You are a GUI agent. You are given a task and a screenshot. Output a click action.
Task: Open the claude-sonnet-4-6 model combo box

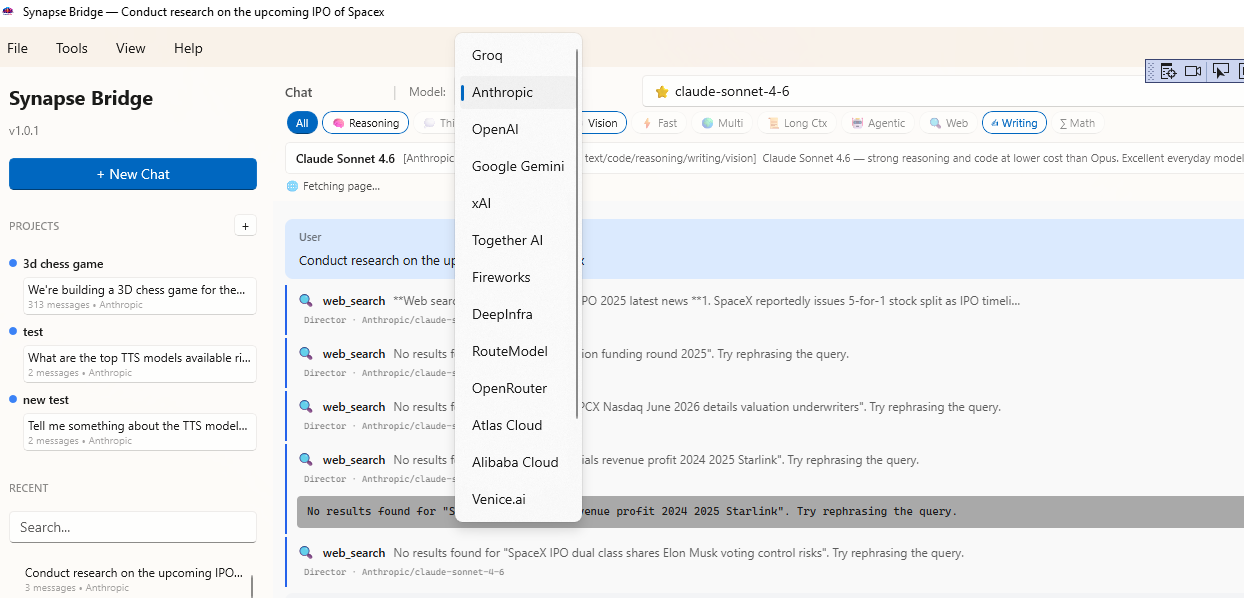click(x=943, y=91)
